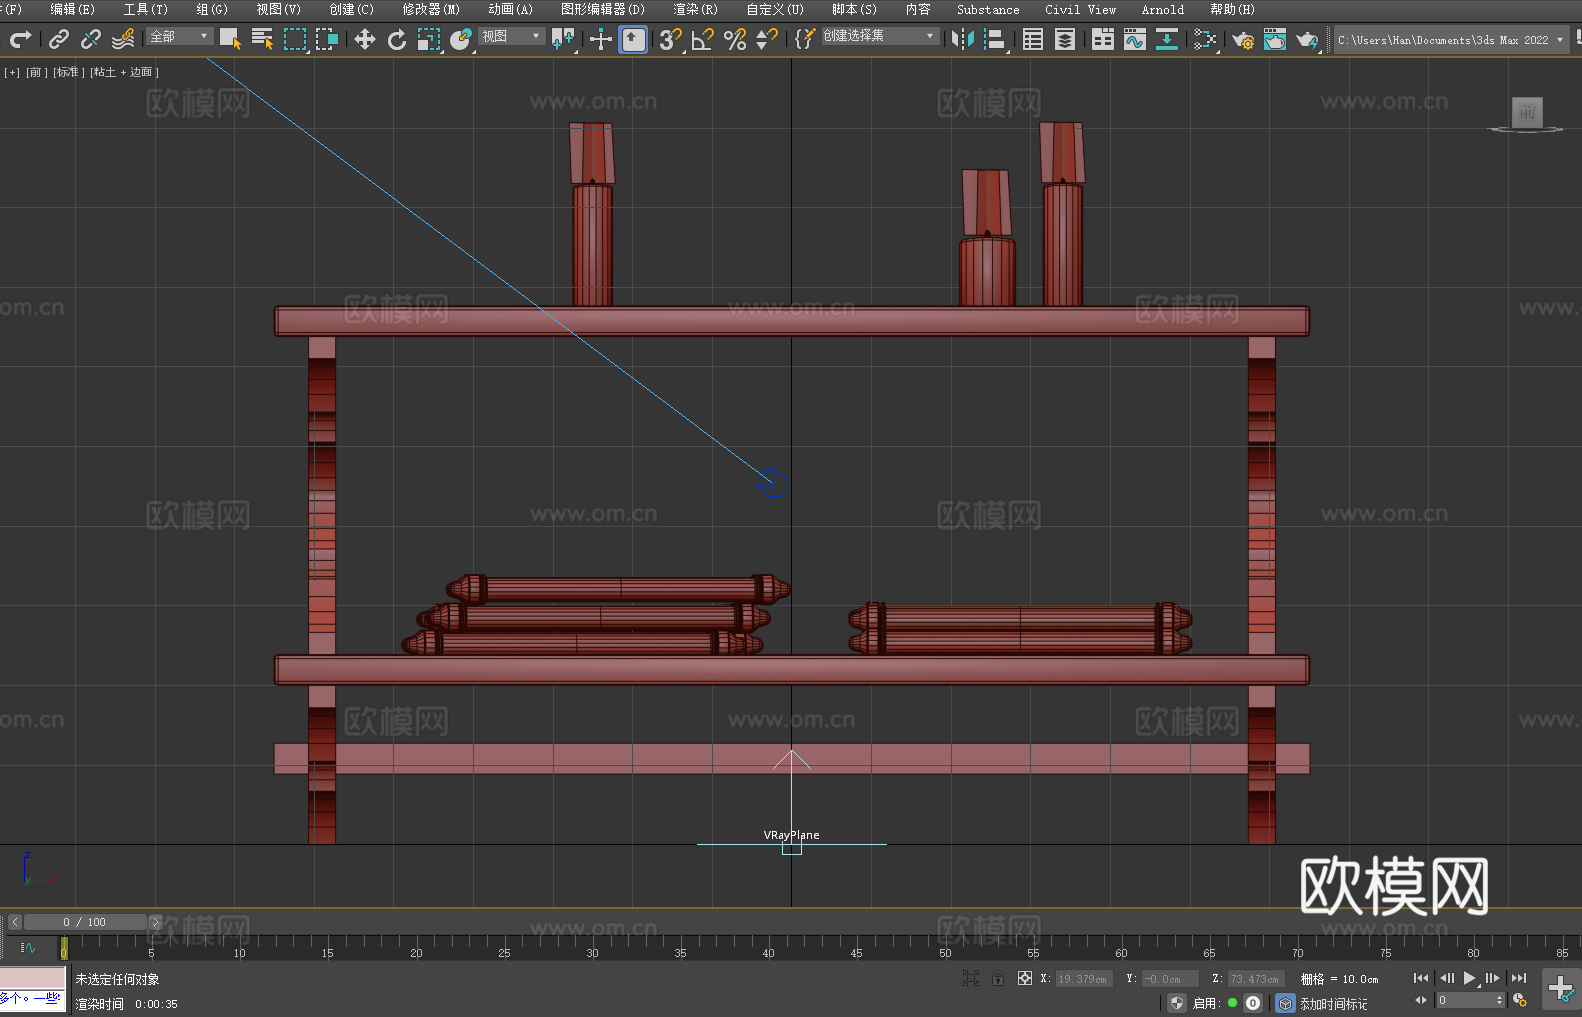The width and height of the screenshot is (1582, 1017).
Task: Click the Unlink selection icon
Action: [91, 39]
